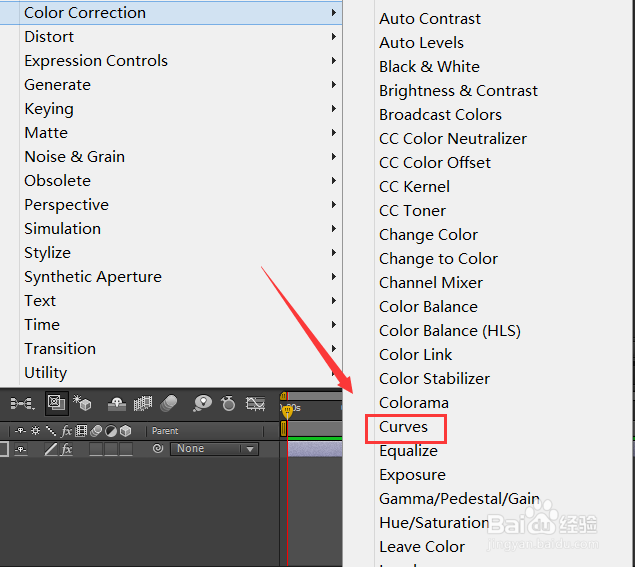Enable Motion Blur for the composition
The height and width of the screenshot is (567, 635).
pyautogui.click(x=169, y=403)
